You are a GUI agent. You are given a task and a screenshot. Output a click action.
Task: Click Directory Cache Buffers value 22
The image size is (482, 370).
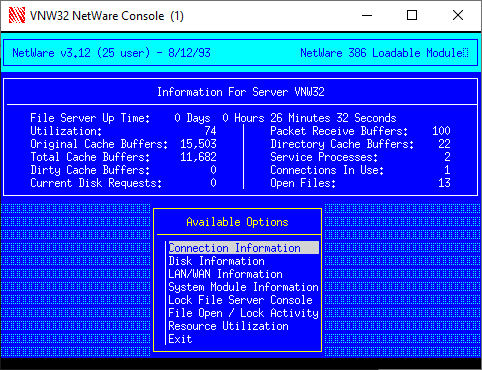coord(444,144)
